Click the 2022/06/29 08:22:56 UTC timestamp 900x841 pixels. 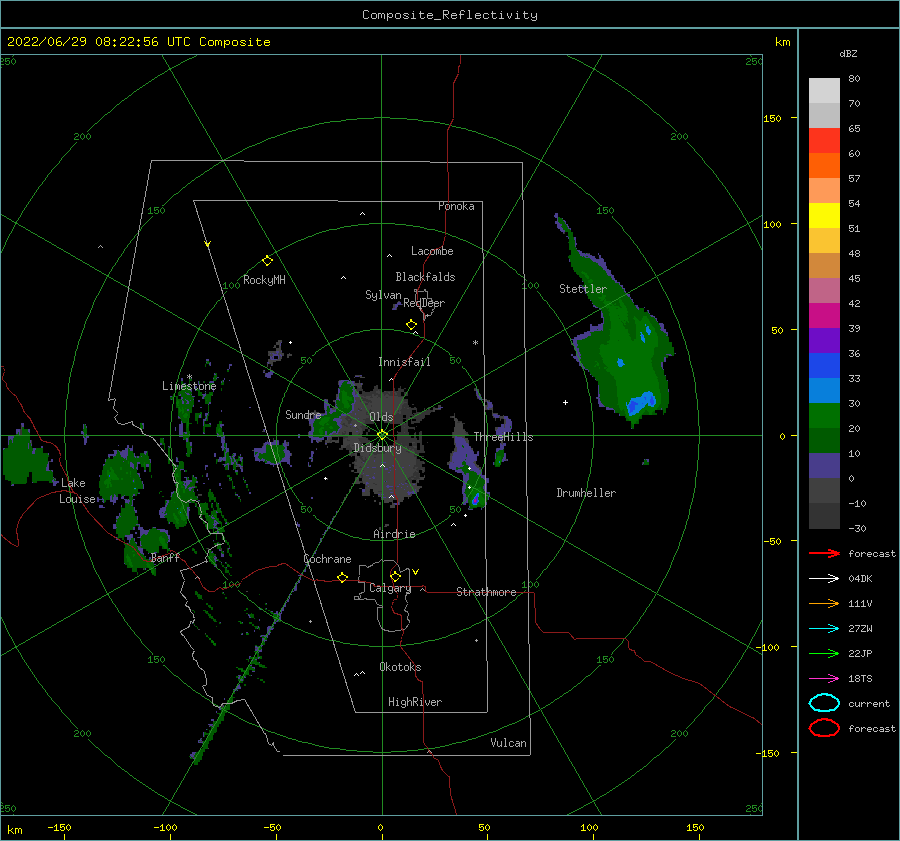coord(91,42)
